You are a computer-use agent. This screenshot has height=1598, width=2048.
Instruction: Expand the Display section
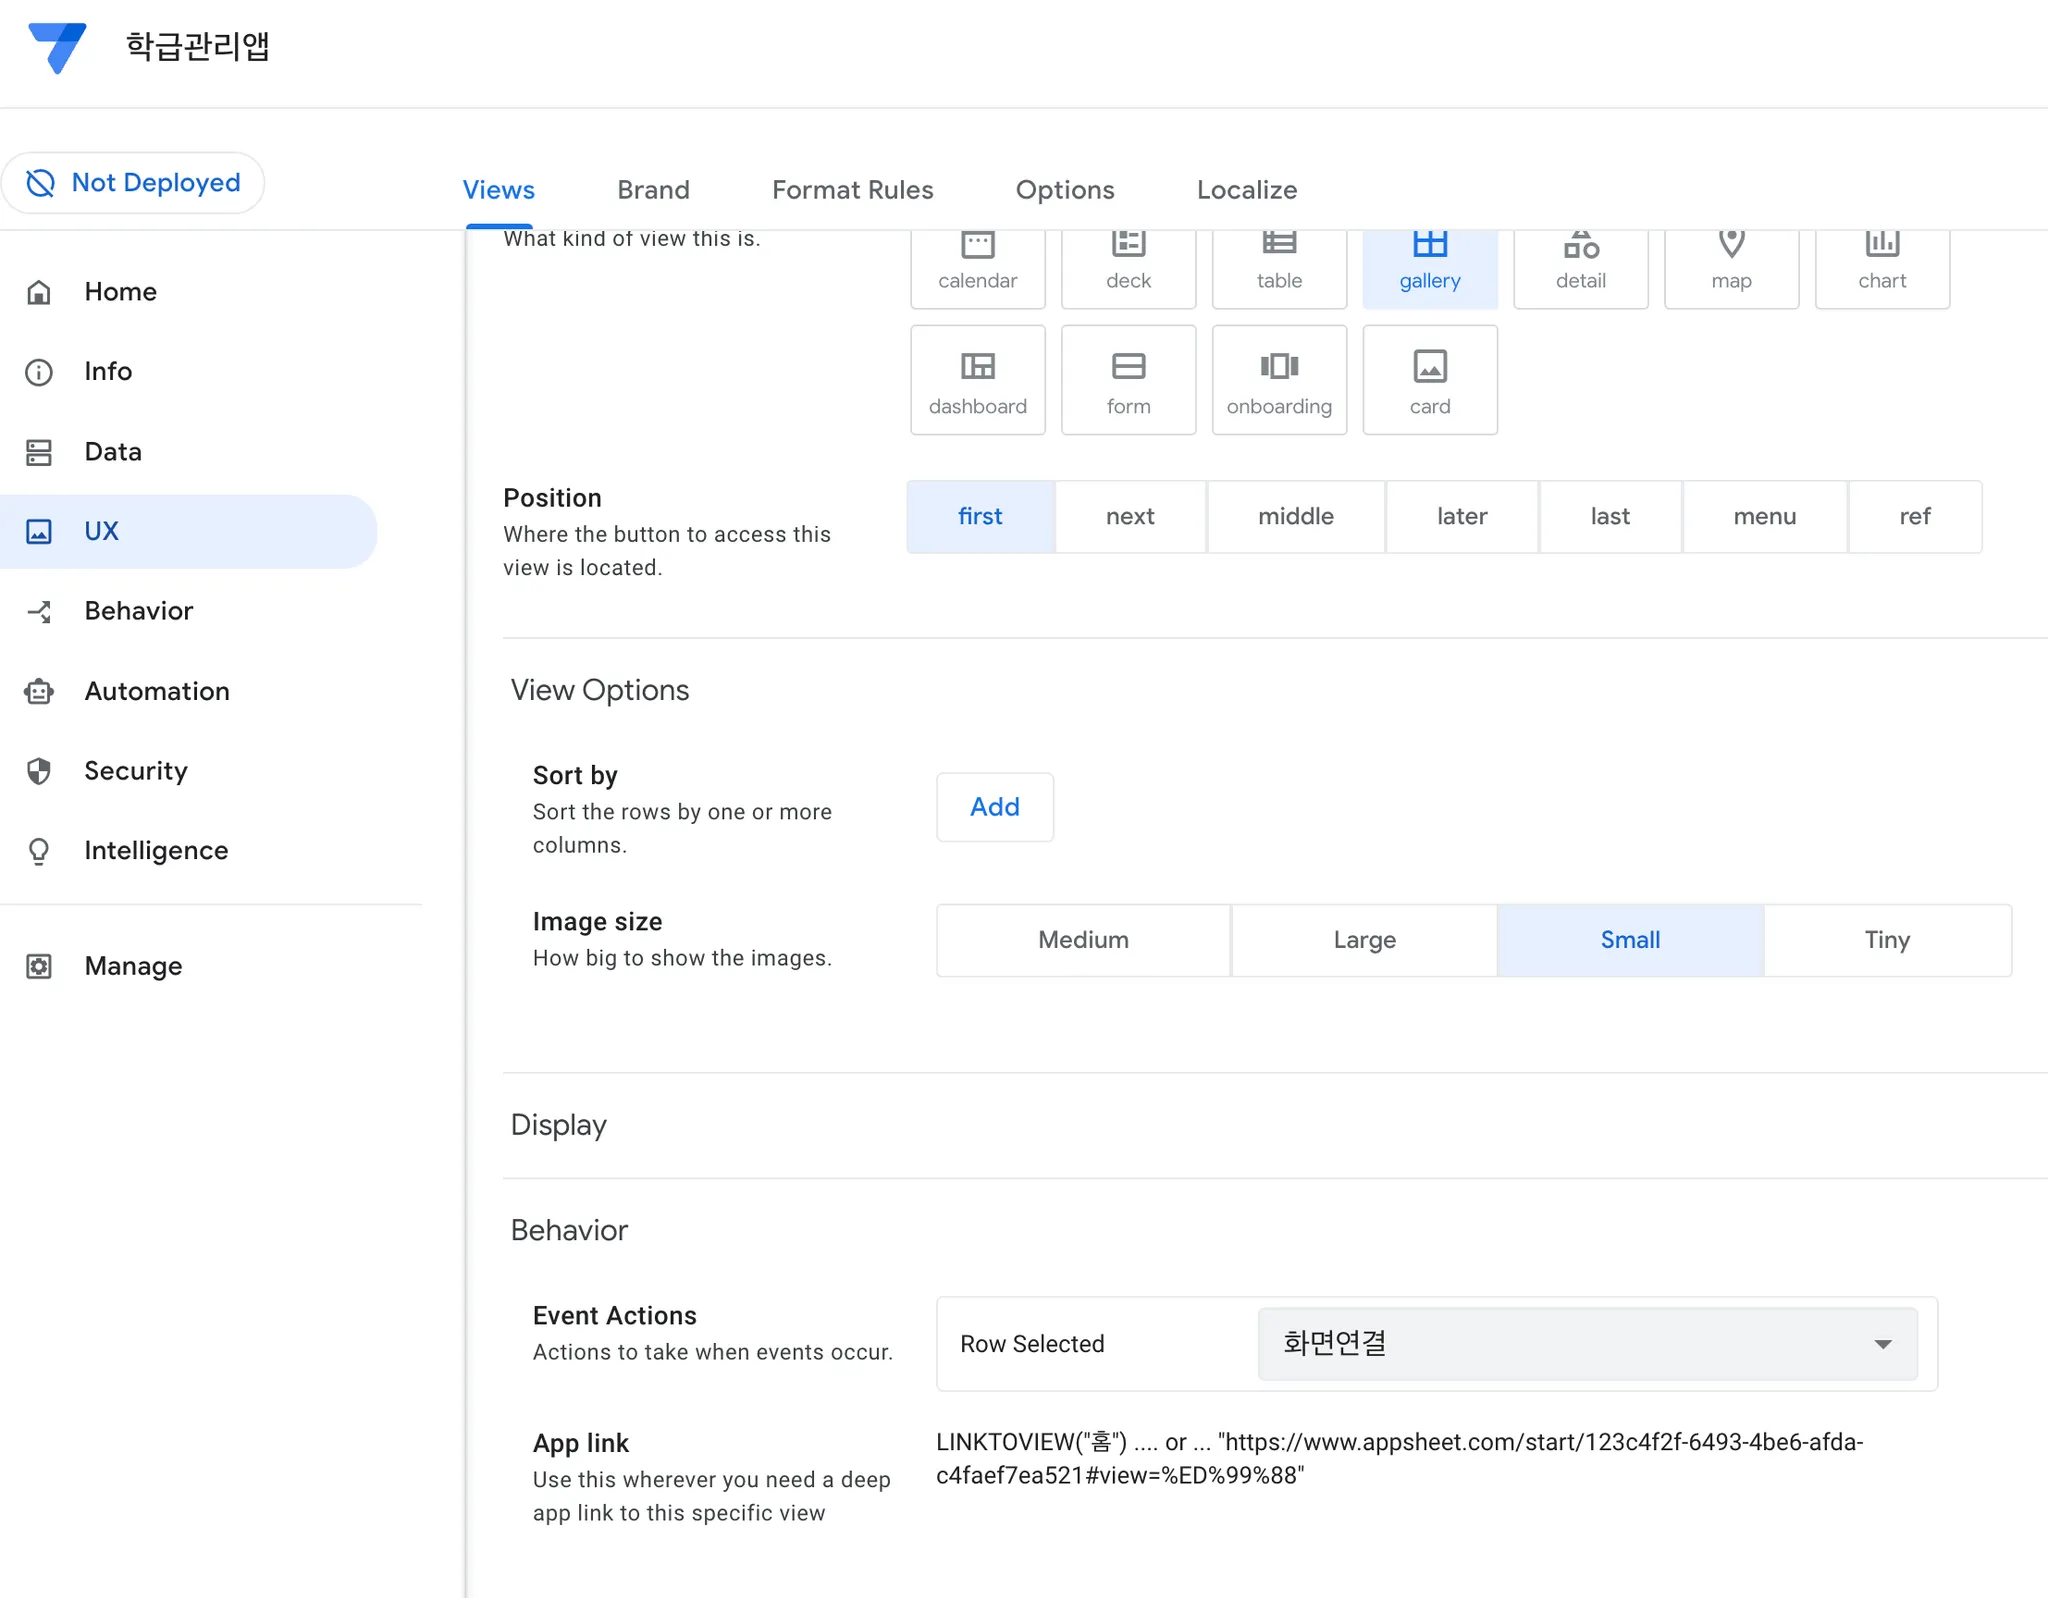[x=559, y=1125]
